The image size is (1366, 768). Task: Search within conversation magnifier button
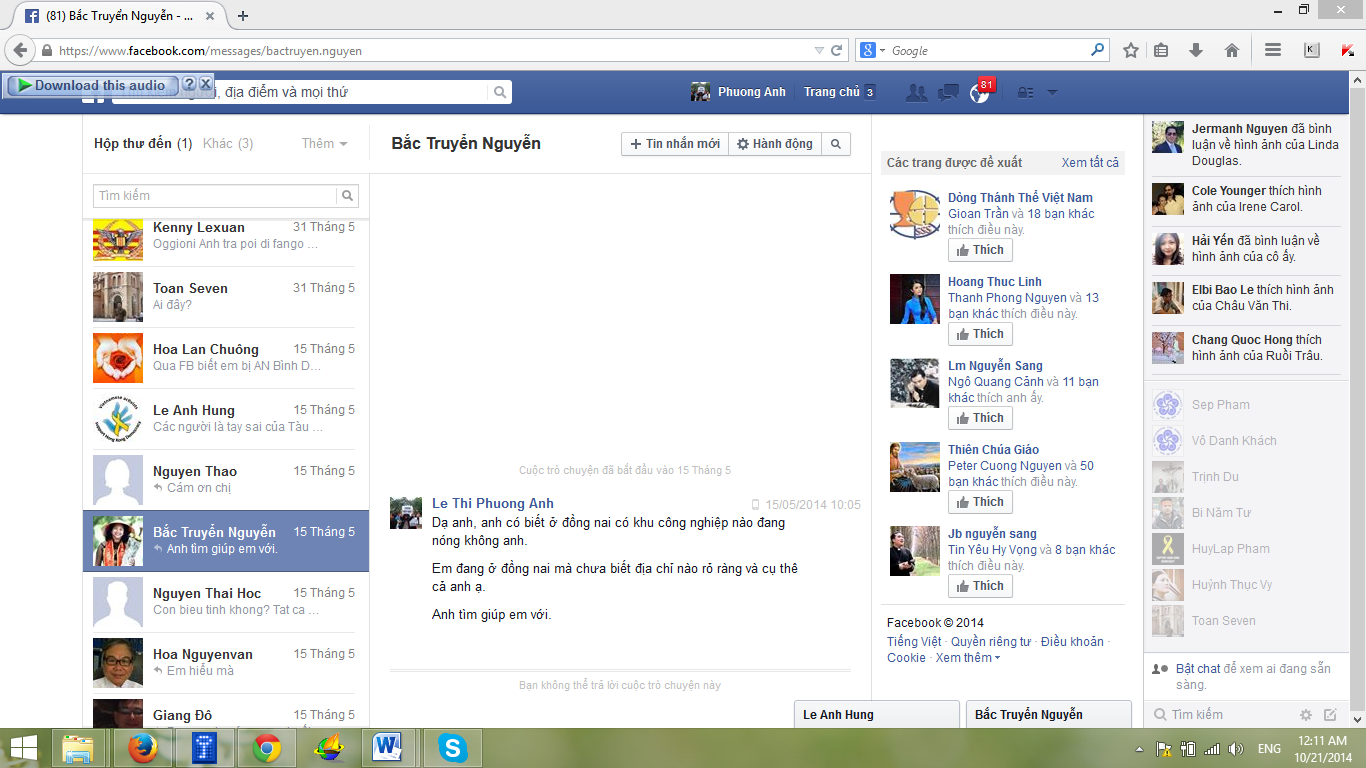(x=836, y=144)
